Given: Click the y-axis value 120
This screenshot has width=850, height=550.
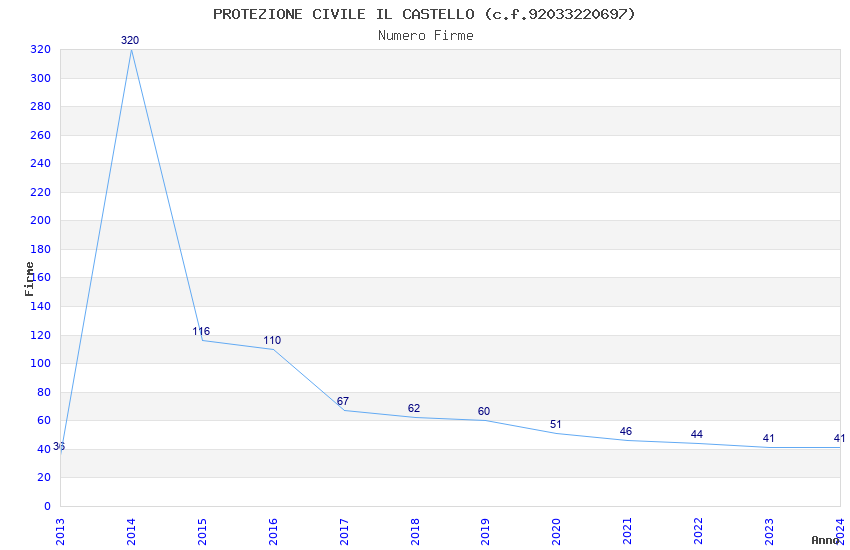Looking at the screenshot, I should coord(41,335).
